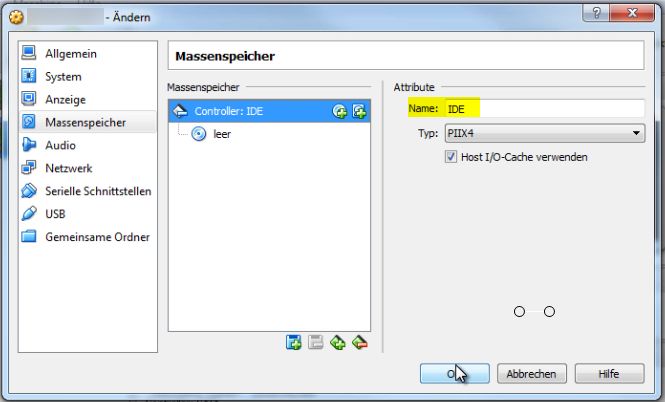
Task: Click the Hilfe button
Action: tap(609, 374)
